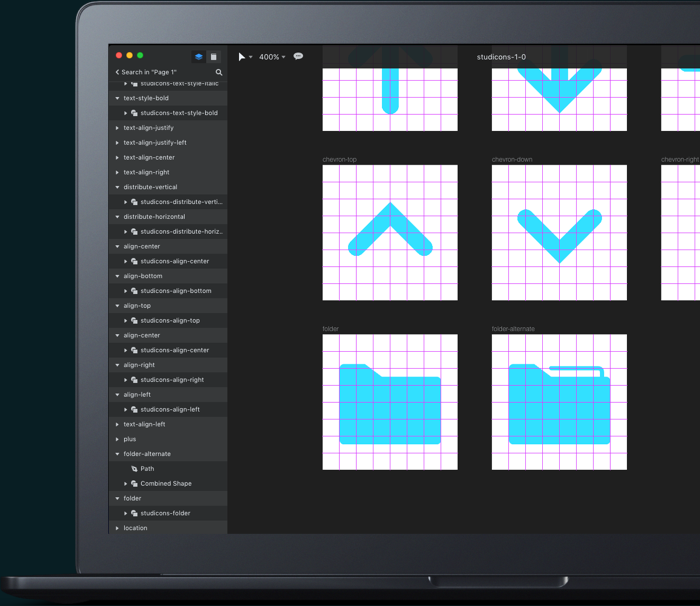
Task: Select the align-bottom layer row
Action: (x=168, y=276)
